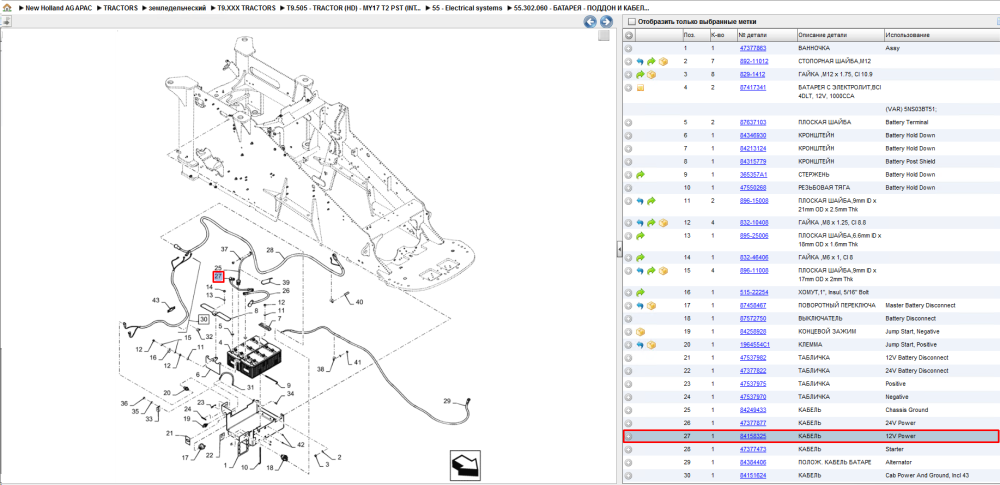Open part number link 84151624
Image resolution: width=1000 pixels, height=485 pixels.
[x=753, y=475]
